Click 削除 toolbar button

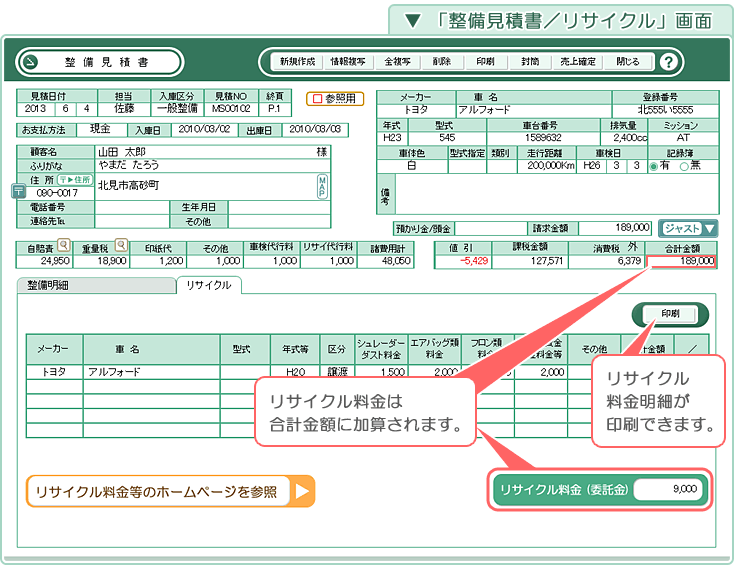coord(442,62)
